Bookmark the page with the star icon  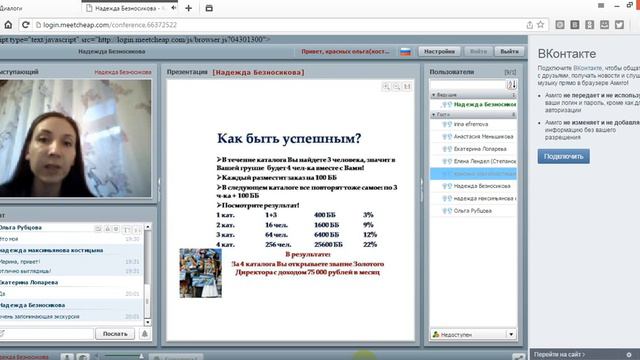541,24
